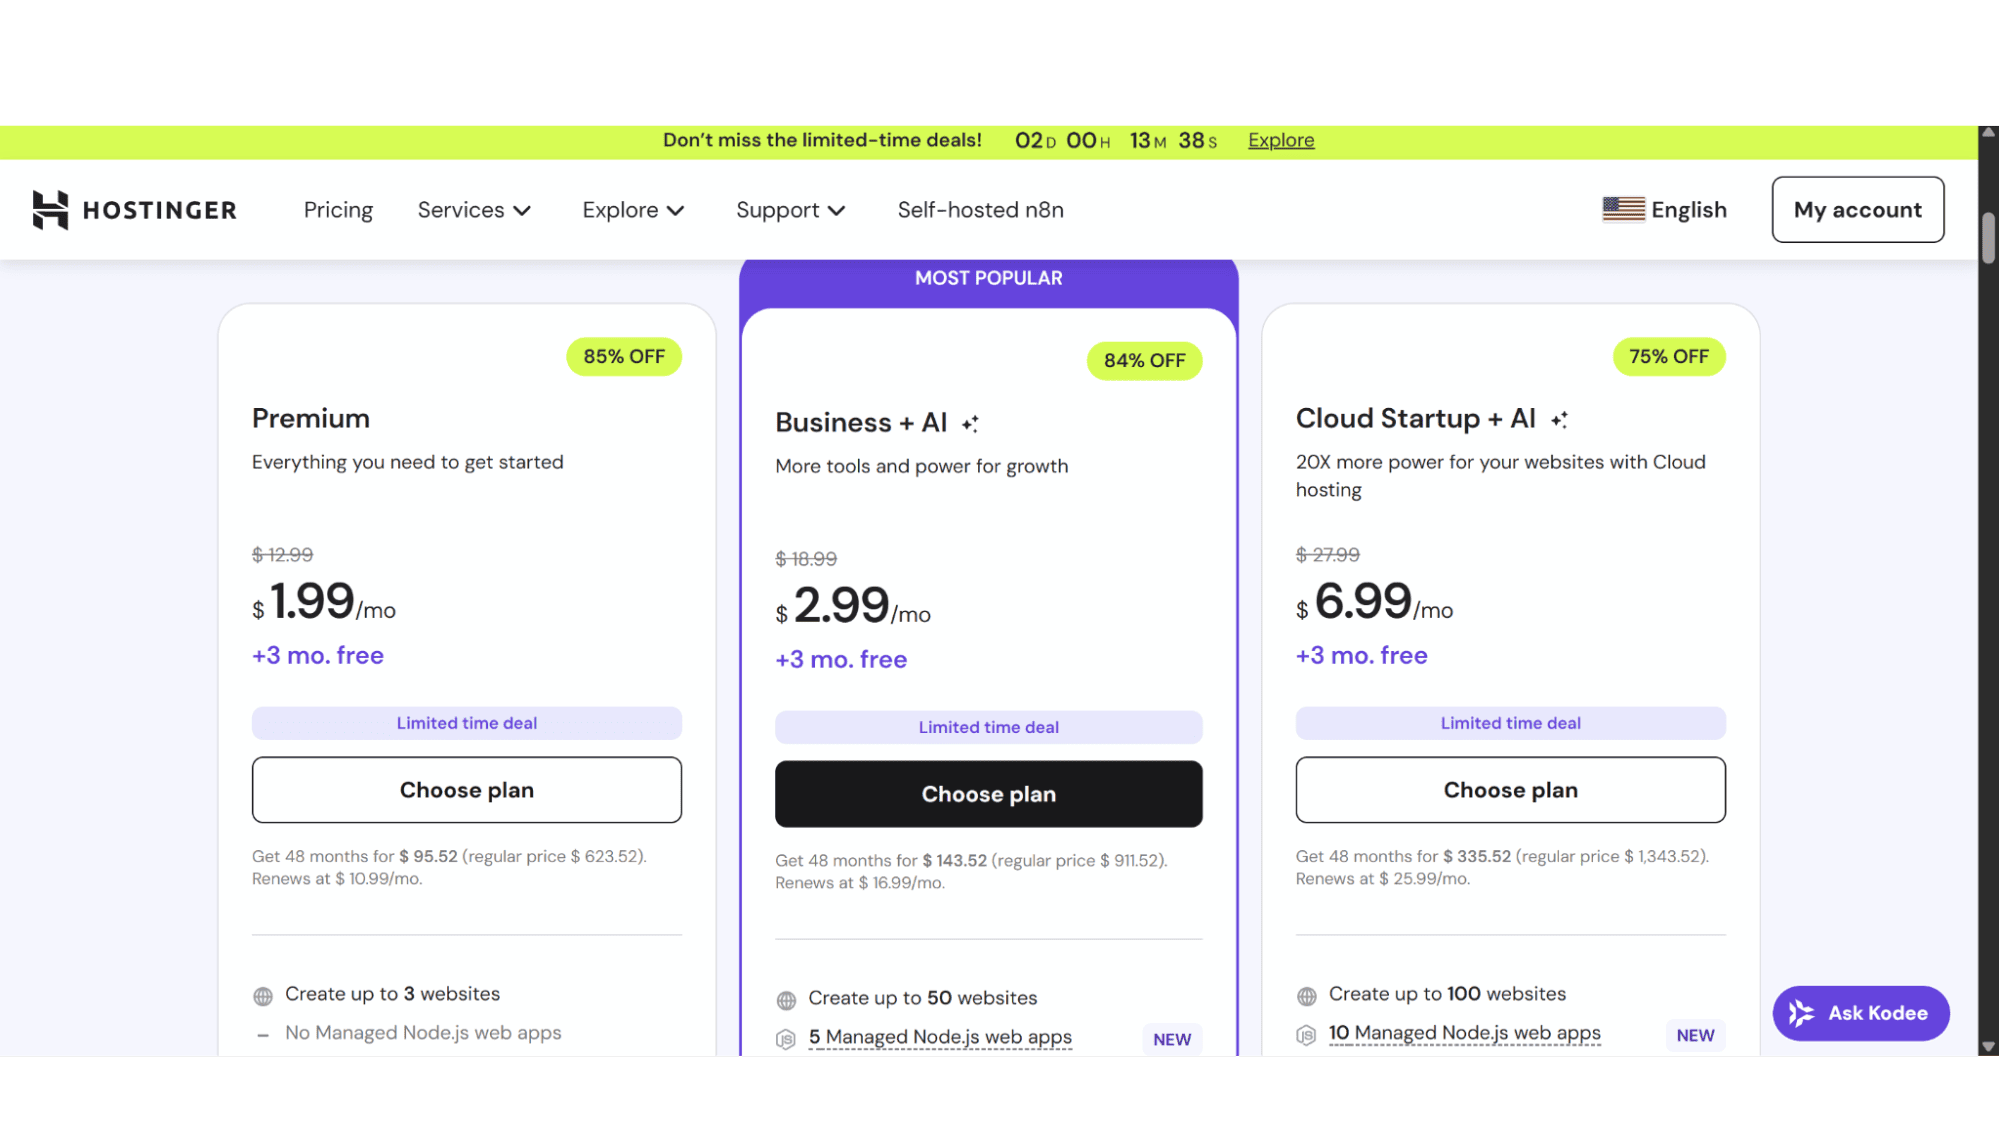Click the AI sparkle icon beside Business + AI
Viewport: 1999px width, 1125px height.
970,423
